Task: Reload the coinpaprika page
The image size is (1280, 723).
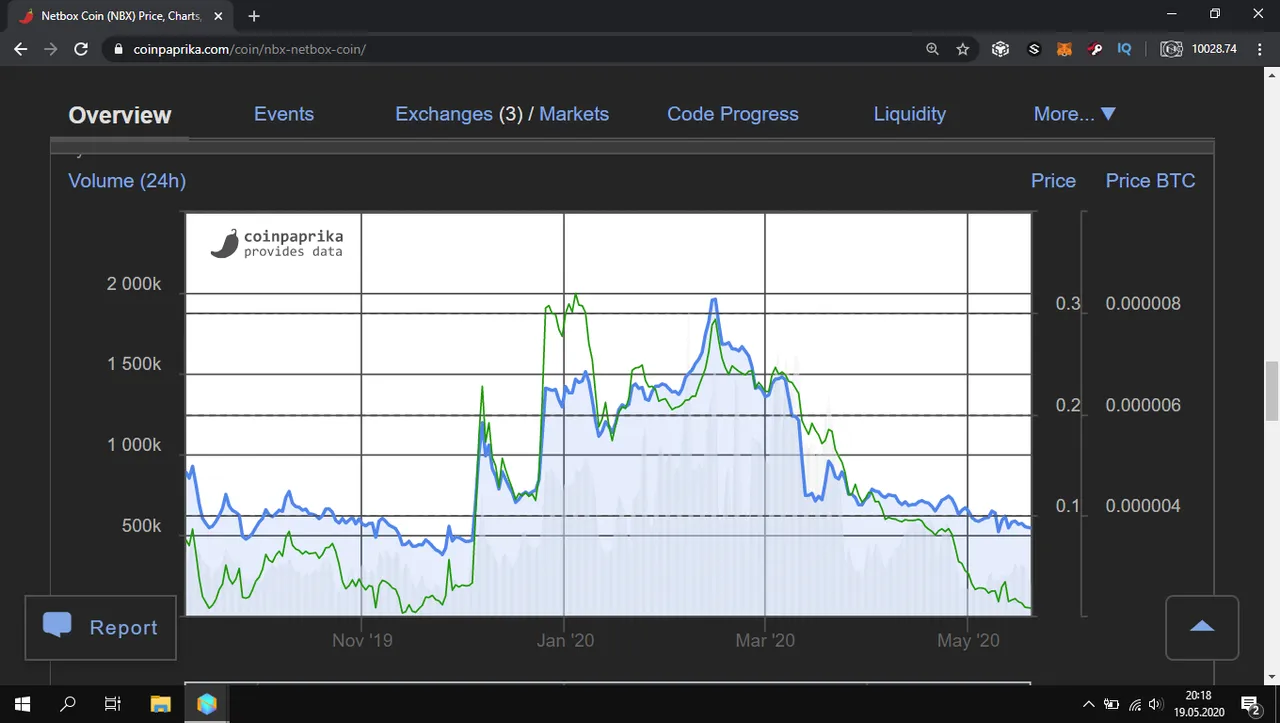Action: pyautogui.click(x=82, y=49)
